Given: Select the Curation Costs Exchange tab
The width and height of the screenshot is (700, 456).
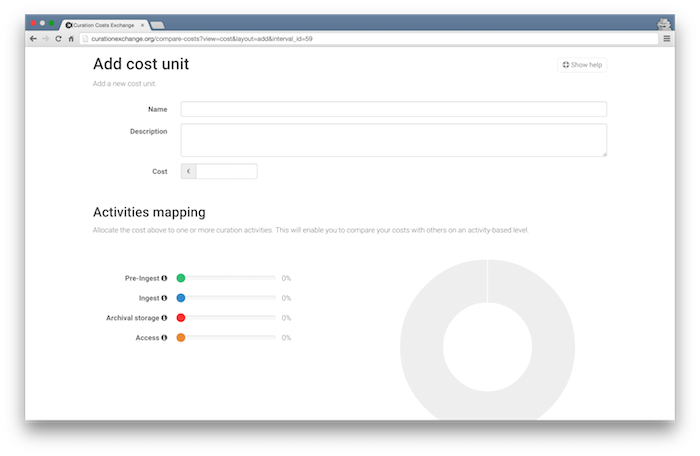Looking at the screenshot, I should [103, 24].
